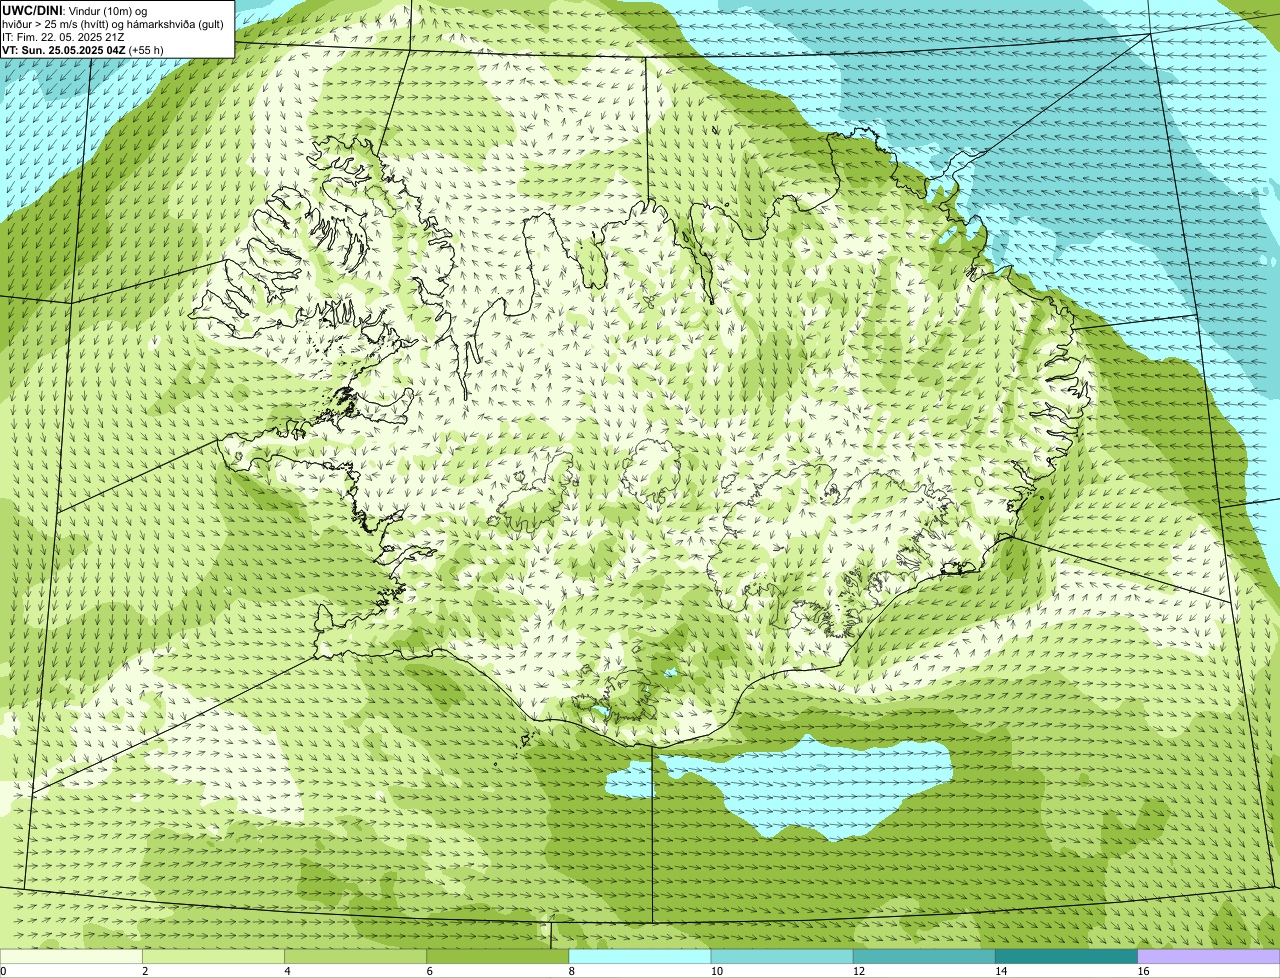Click the init time "IT: Fim. 22. 05. 2025 21Z"
Image resolution: width=1280 pixels, height=978 pixels.
click(63, 36)
